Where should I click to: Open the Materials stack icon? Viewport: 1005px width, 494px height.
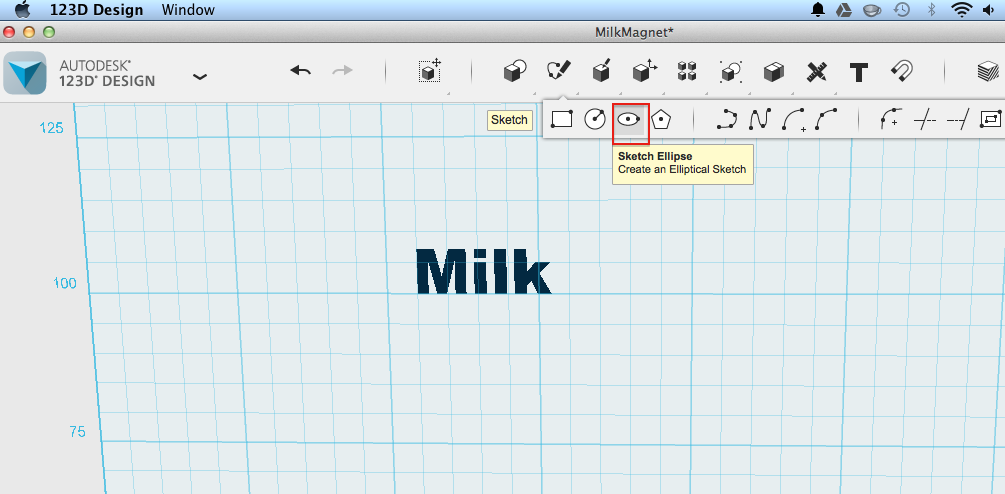pos(989,71)
